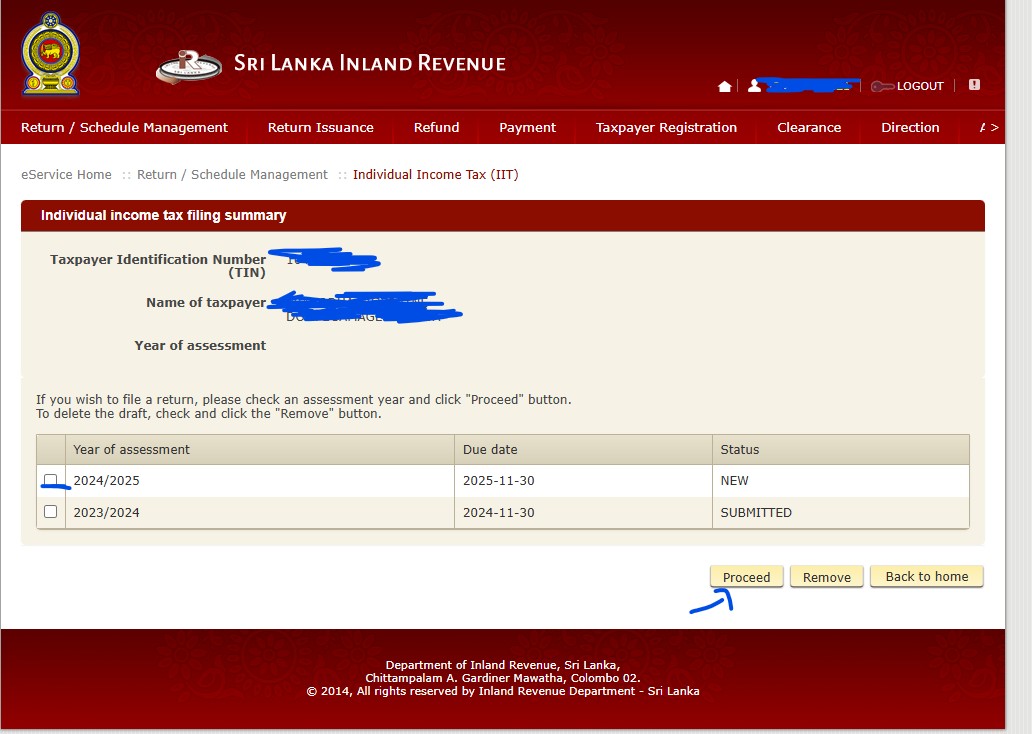This screenshot has height=734, width=1032.
Task: Expand the Return Issuance menu
Action: (320, 128)
